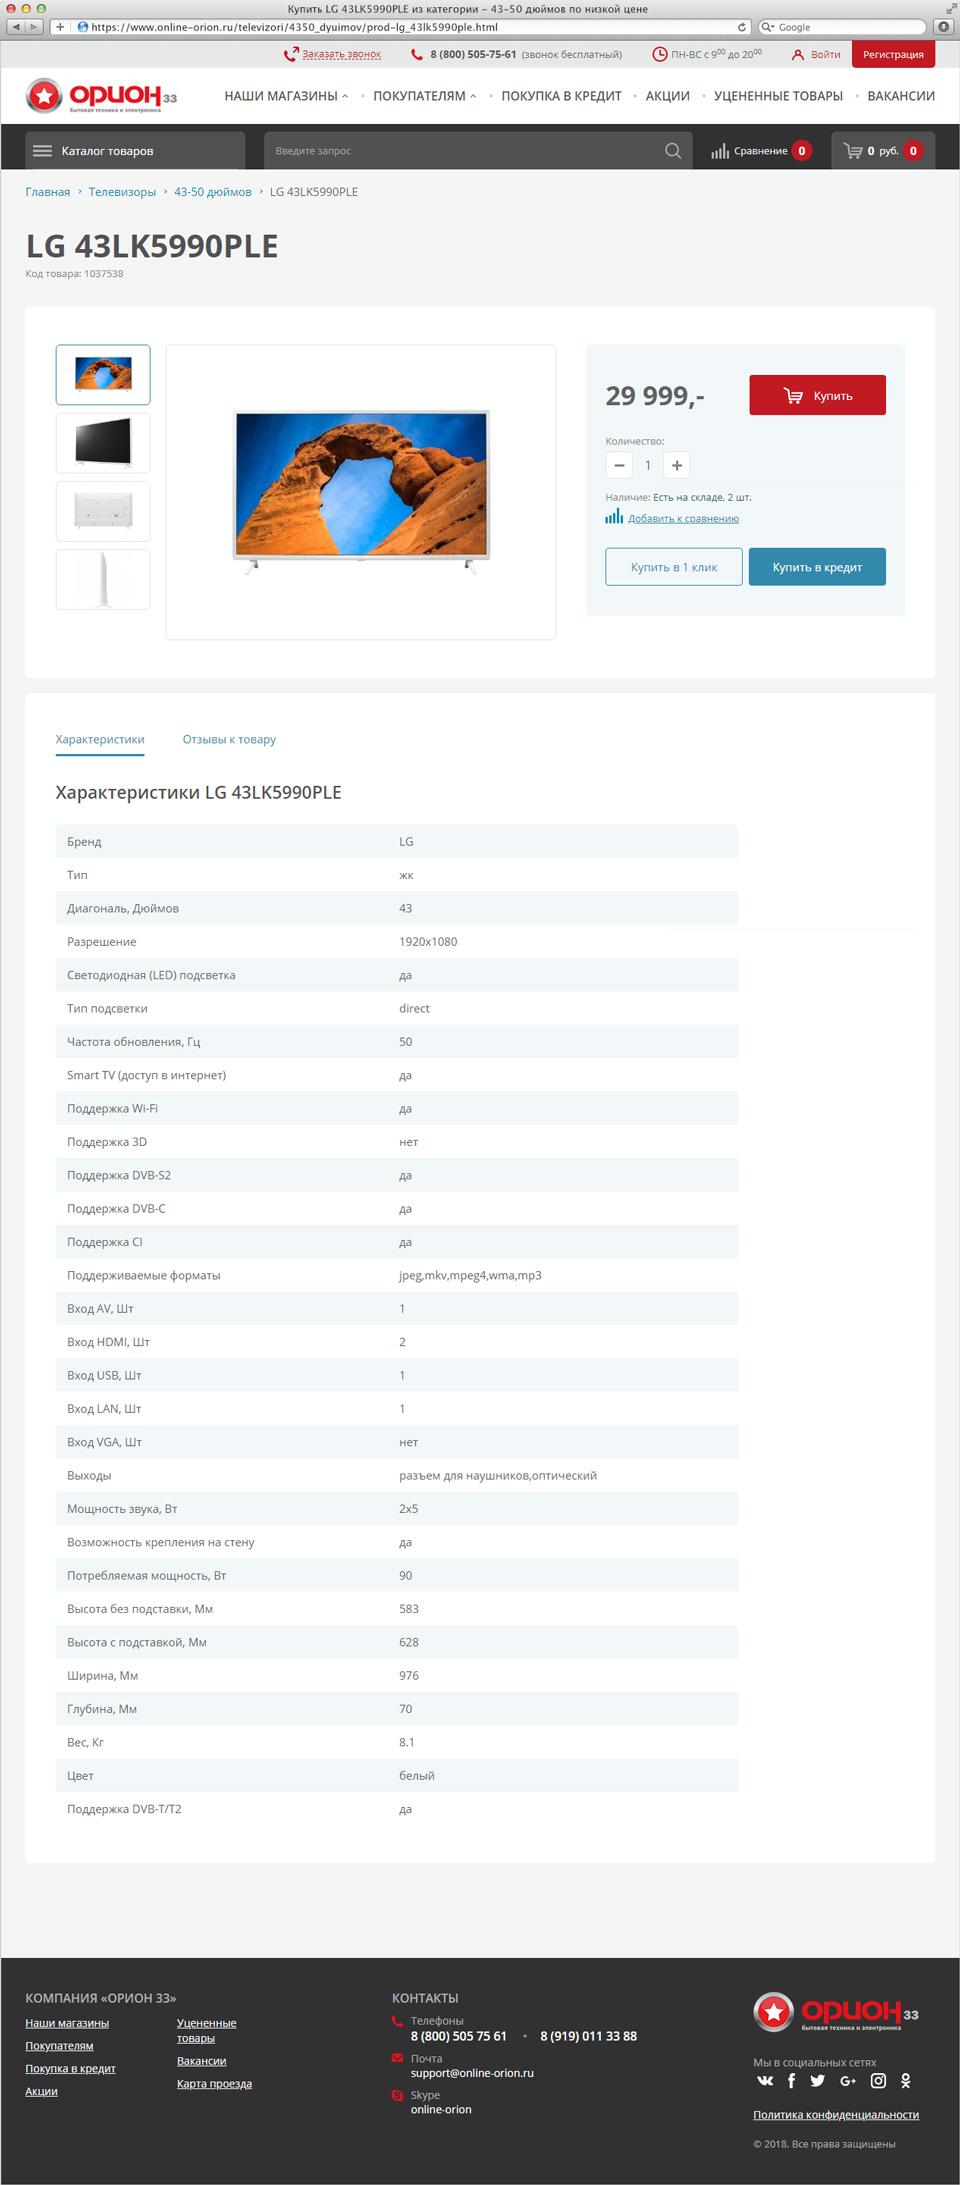Image resolution: width=960 pixels, height=2185 pixels.
Task: Select the TV back-view thumbnail
Action: (x=103, y=511)
